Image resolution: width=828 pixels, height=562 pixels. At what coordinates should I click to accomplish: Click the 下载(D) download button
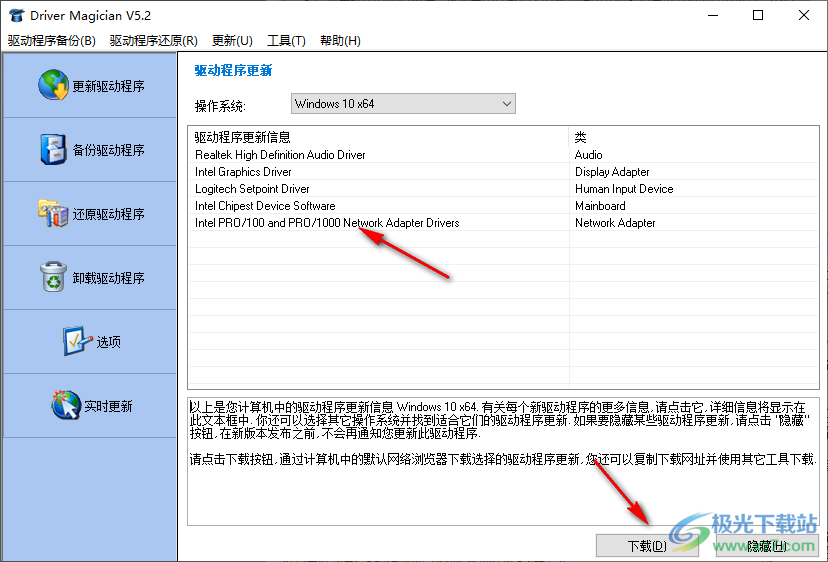tap(647, 545)
